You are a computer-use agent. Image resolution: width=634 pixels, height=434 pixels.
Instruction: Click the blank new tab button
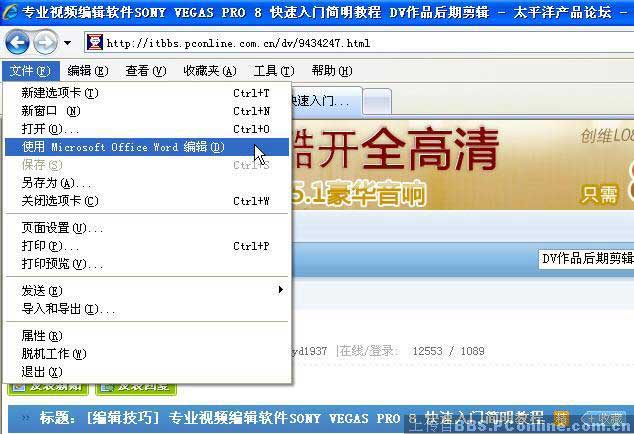point(377,101)
